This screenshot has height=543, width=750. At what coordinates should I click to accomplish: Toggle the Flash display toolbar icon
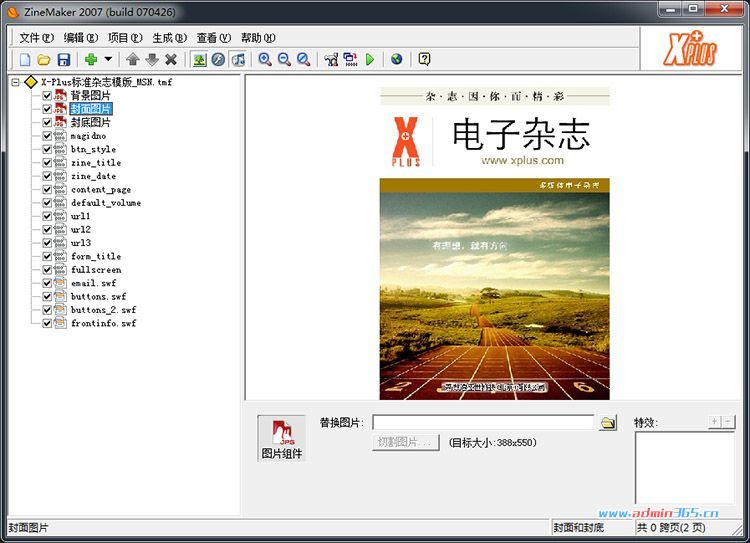218,59
